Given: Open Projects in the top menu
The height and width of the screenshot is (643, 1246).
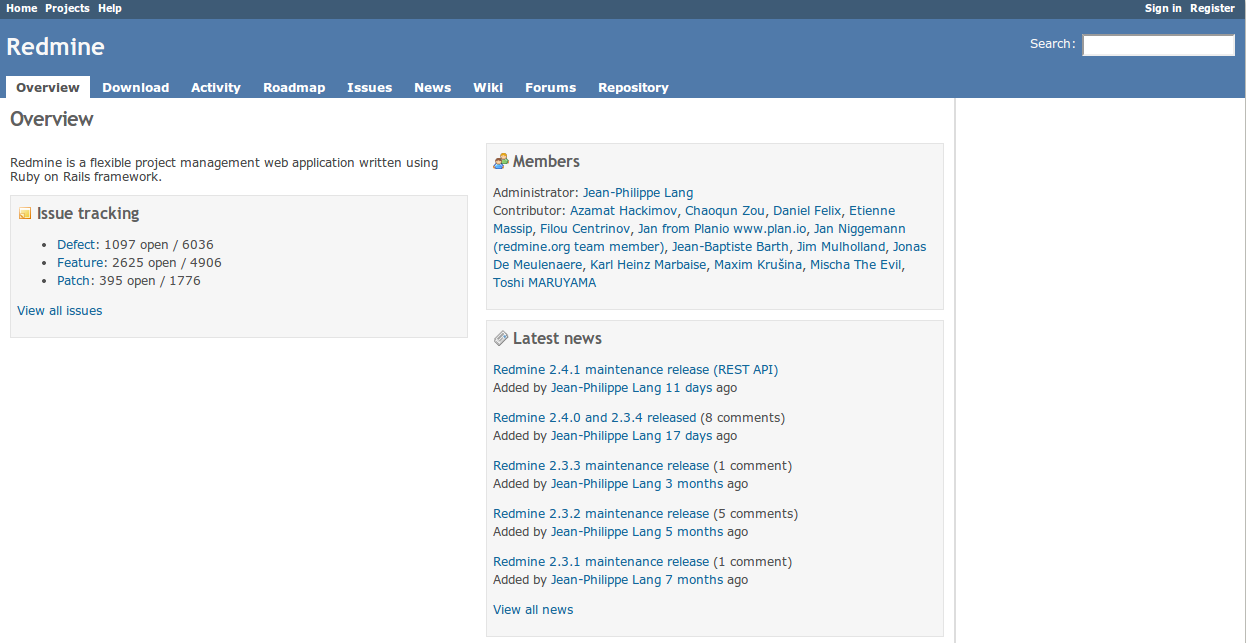Looking at the screenshot, I should coord(67,8).
